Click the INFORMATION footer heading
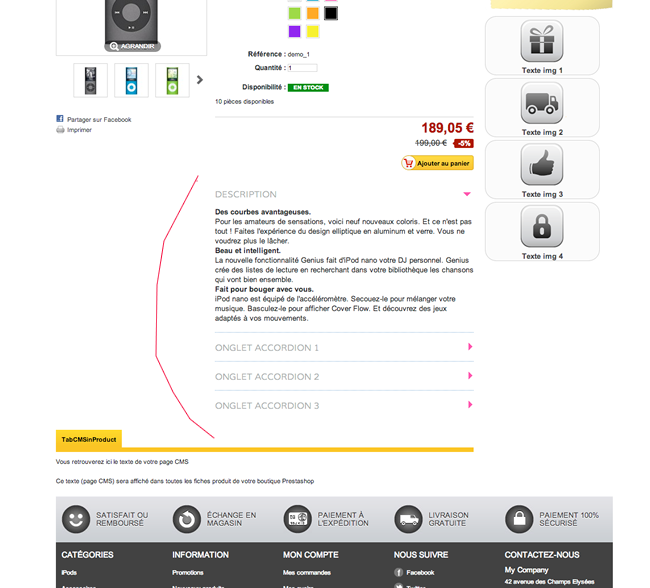The image size is (650, 588). tap(200, 555)
